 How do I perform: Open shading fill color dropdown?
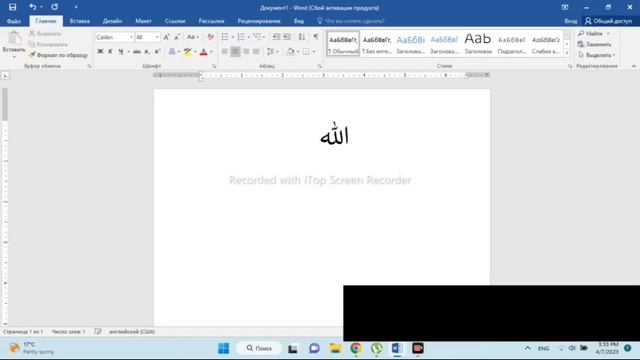298,51
